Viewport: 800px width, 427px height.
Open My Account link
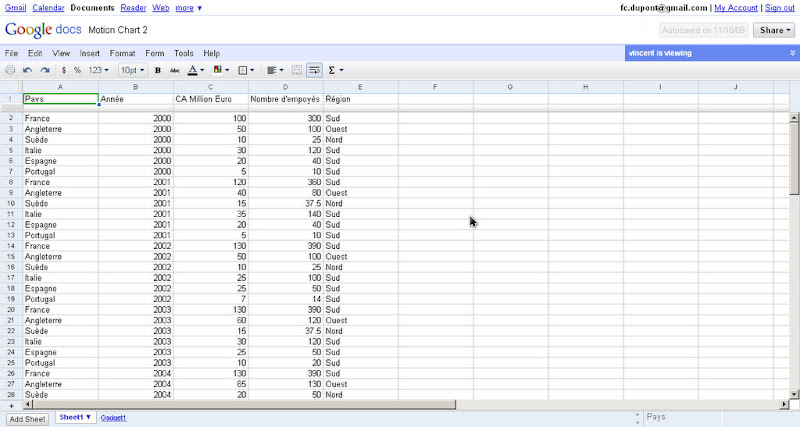point(736,8)
